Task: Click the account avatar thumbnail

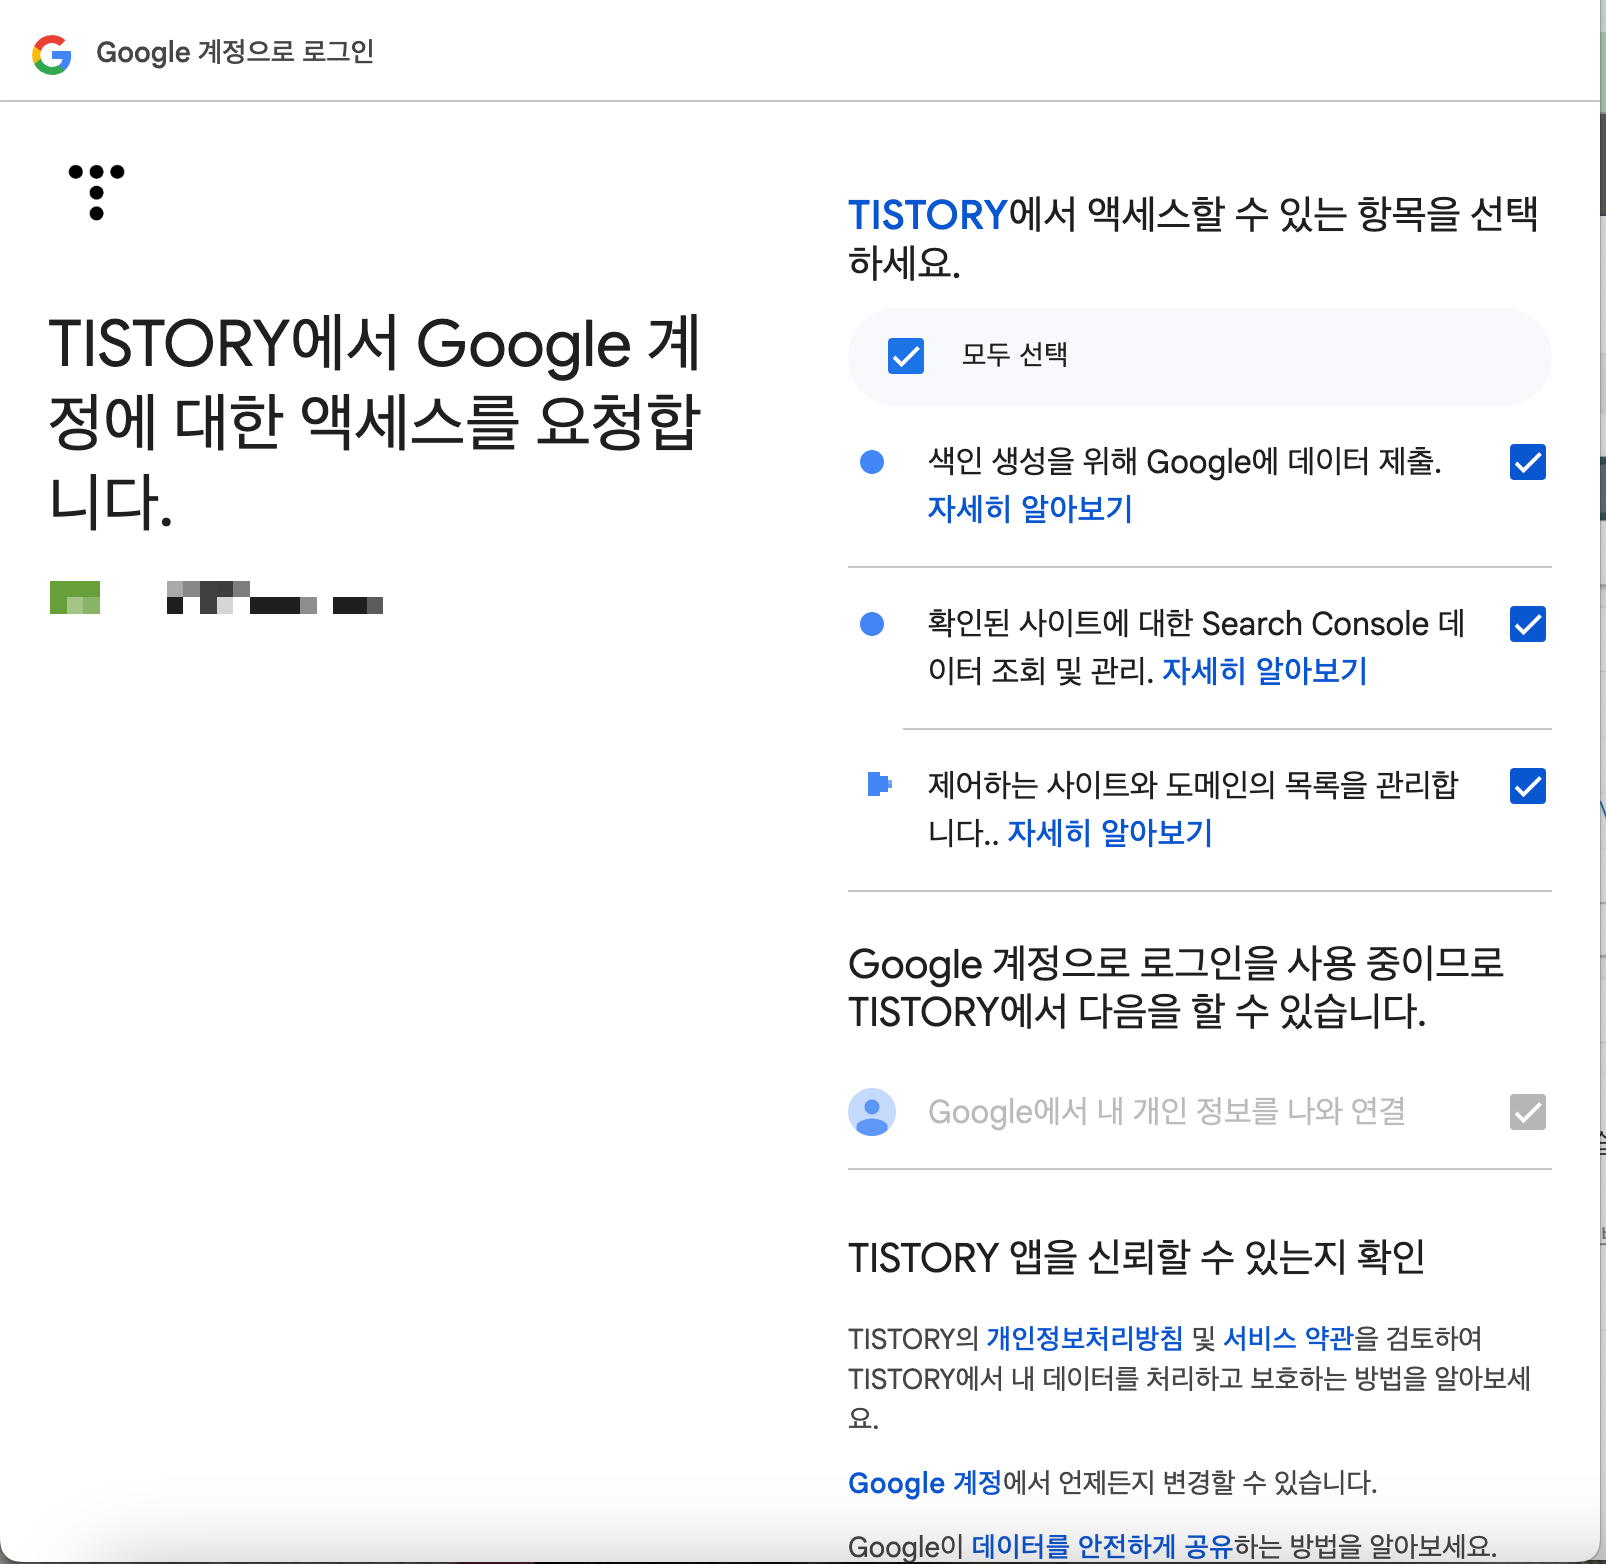Action: [x=75, y=597]
